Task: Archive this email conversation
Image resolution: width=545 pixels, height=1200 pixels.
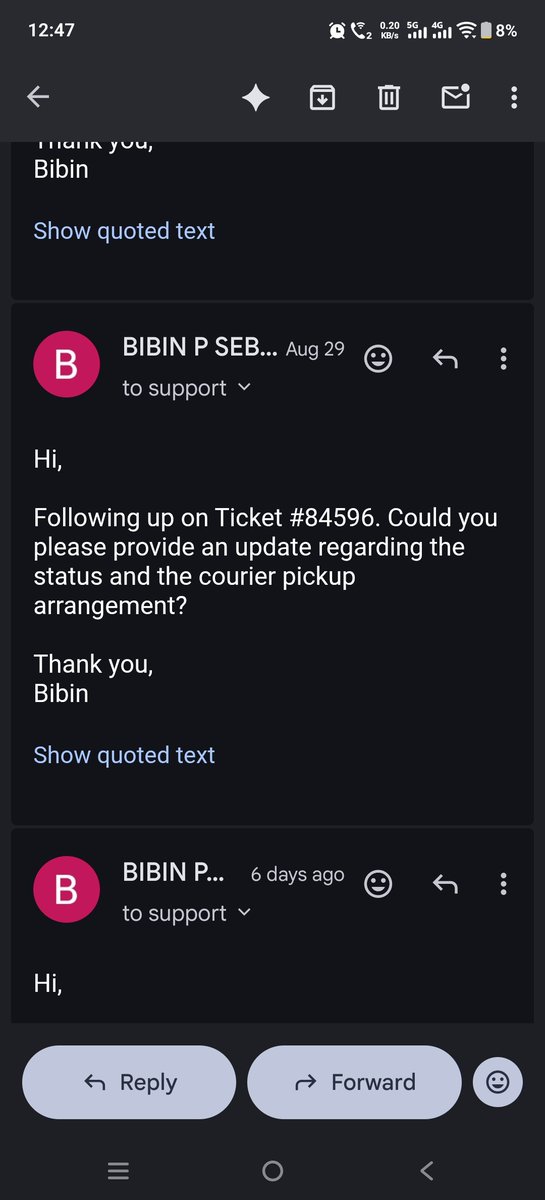Action: [322, 97]
